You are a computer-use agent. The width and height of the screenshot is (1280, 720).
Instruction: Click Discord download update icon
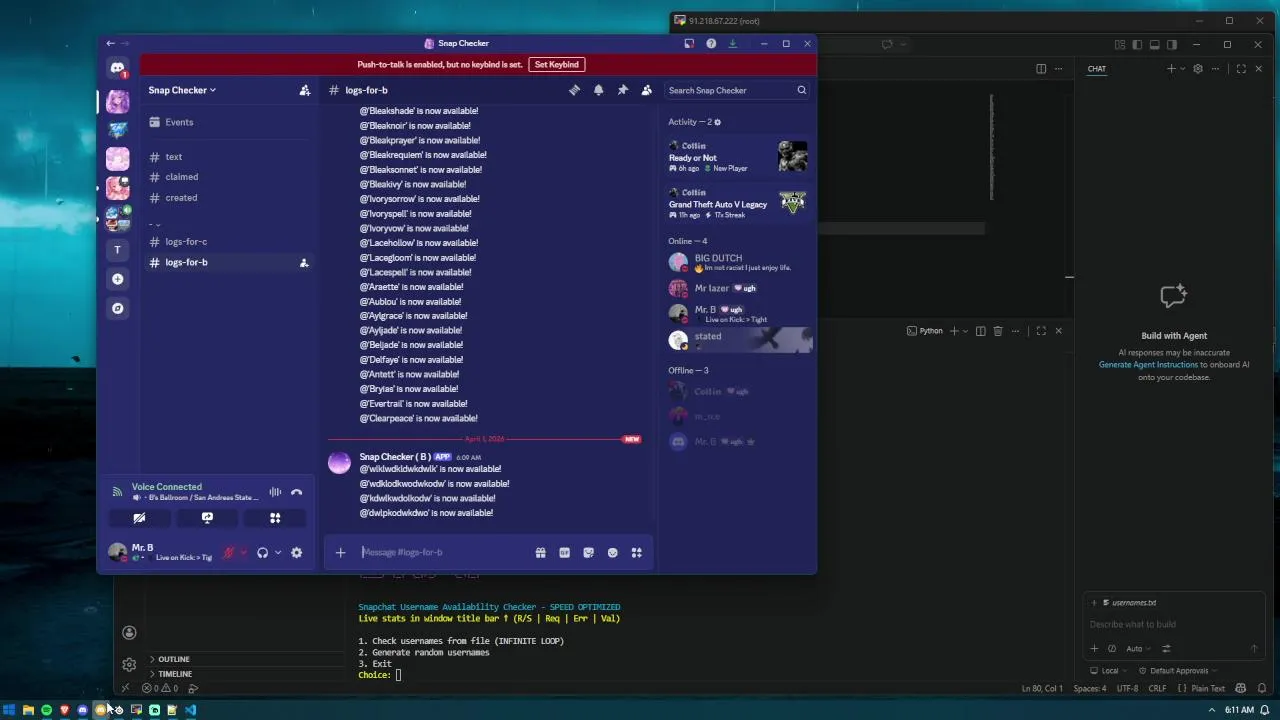click(x=732, y=43)
